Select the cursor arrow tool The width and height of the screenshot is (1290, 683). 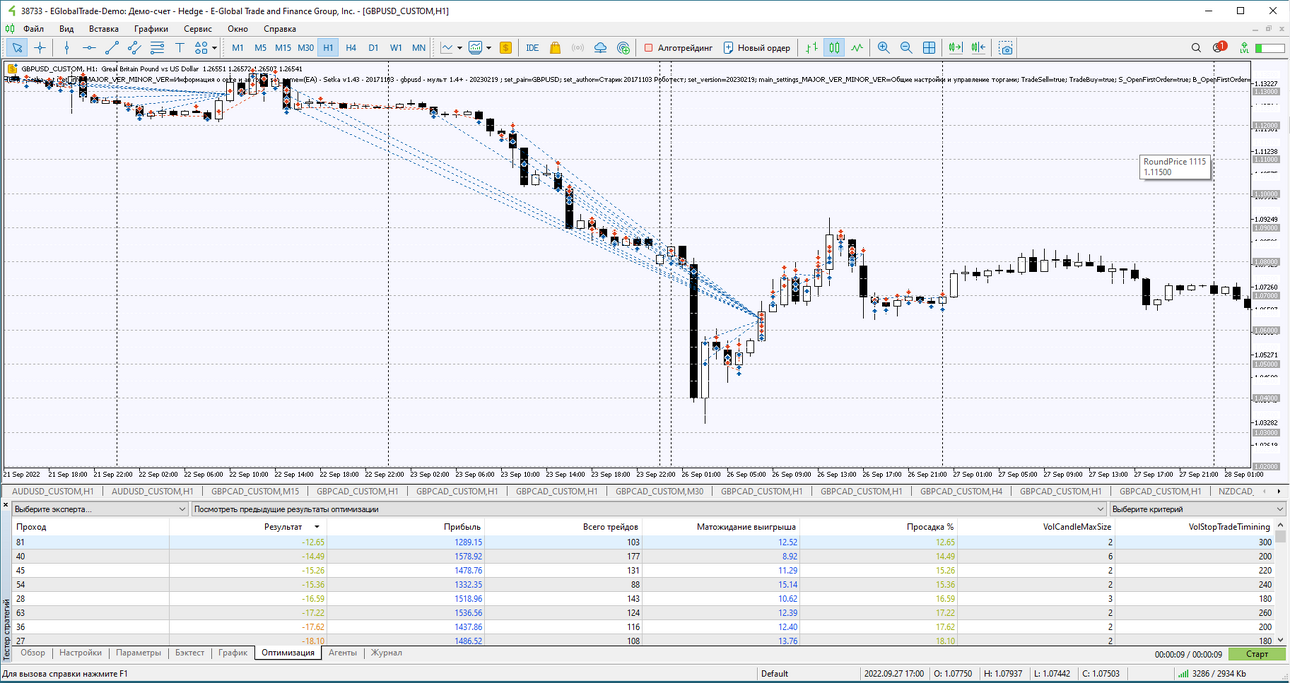pyautogui.click(x=17, y=47)
